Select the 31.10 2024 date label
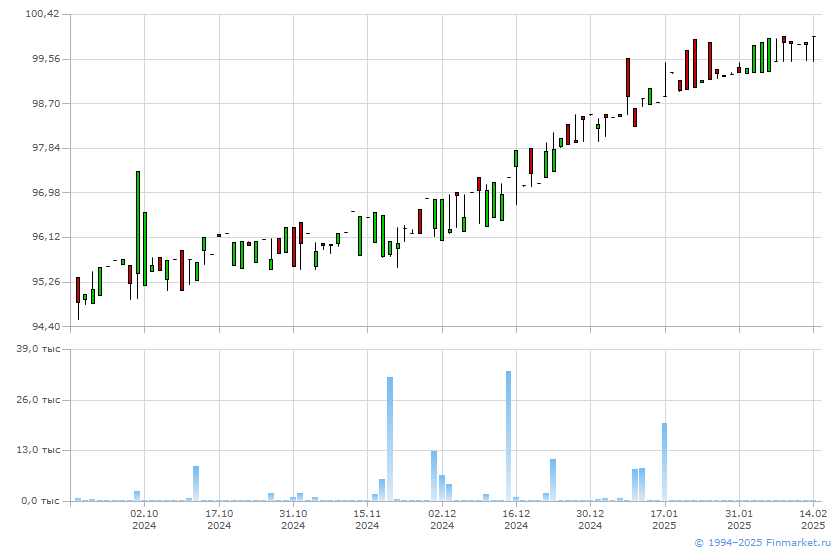The image size is (840, 550). coord(293,519)
